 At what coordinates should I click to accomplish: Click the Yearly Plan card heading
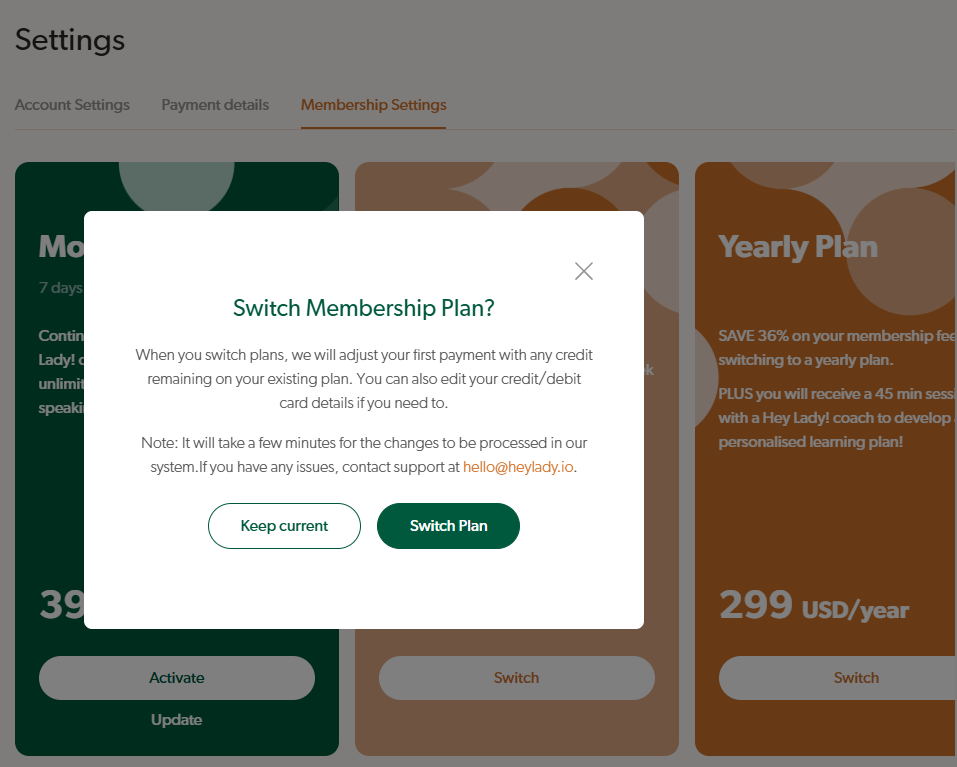click(x=798, y=247)
